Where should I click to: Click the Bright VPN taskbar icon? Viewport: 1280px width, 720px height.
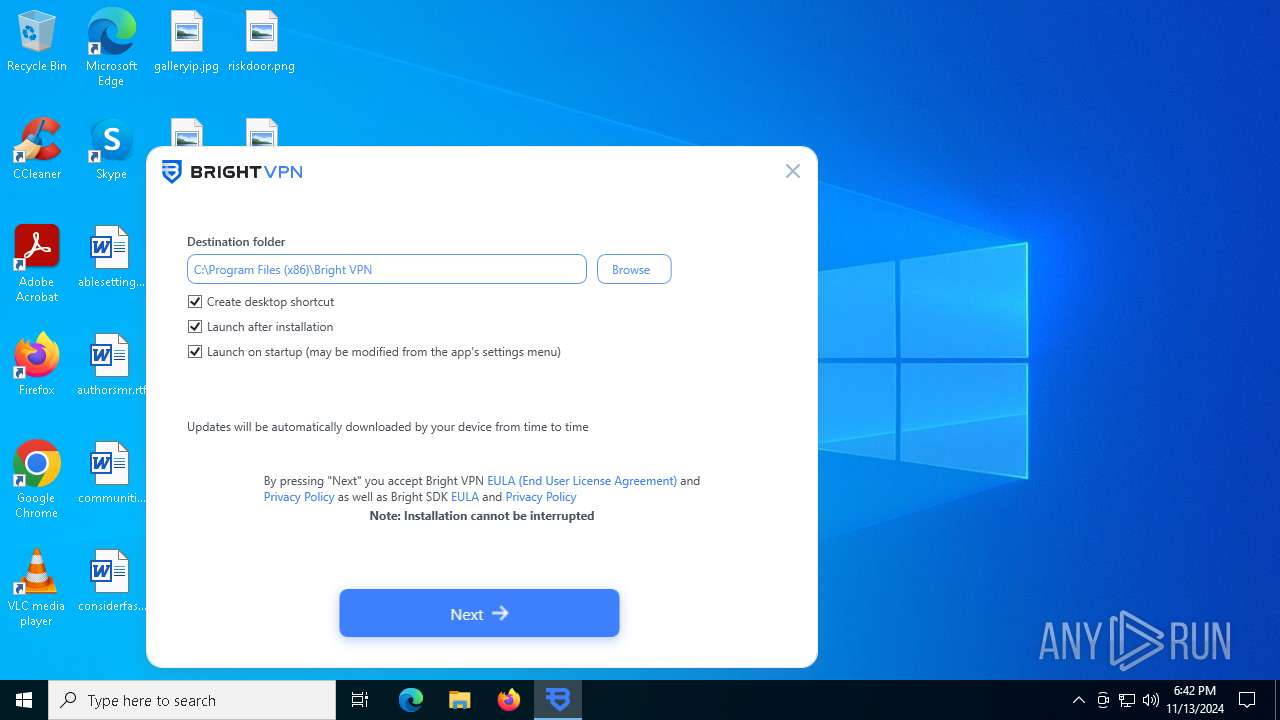click(x=558, y=700)
